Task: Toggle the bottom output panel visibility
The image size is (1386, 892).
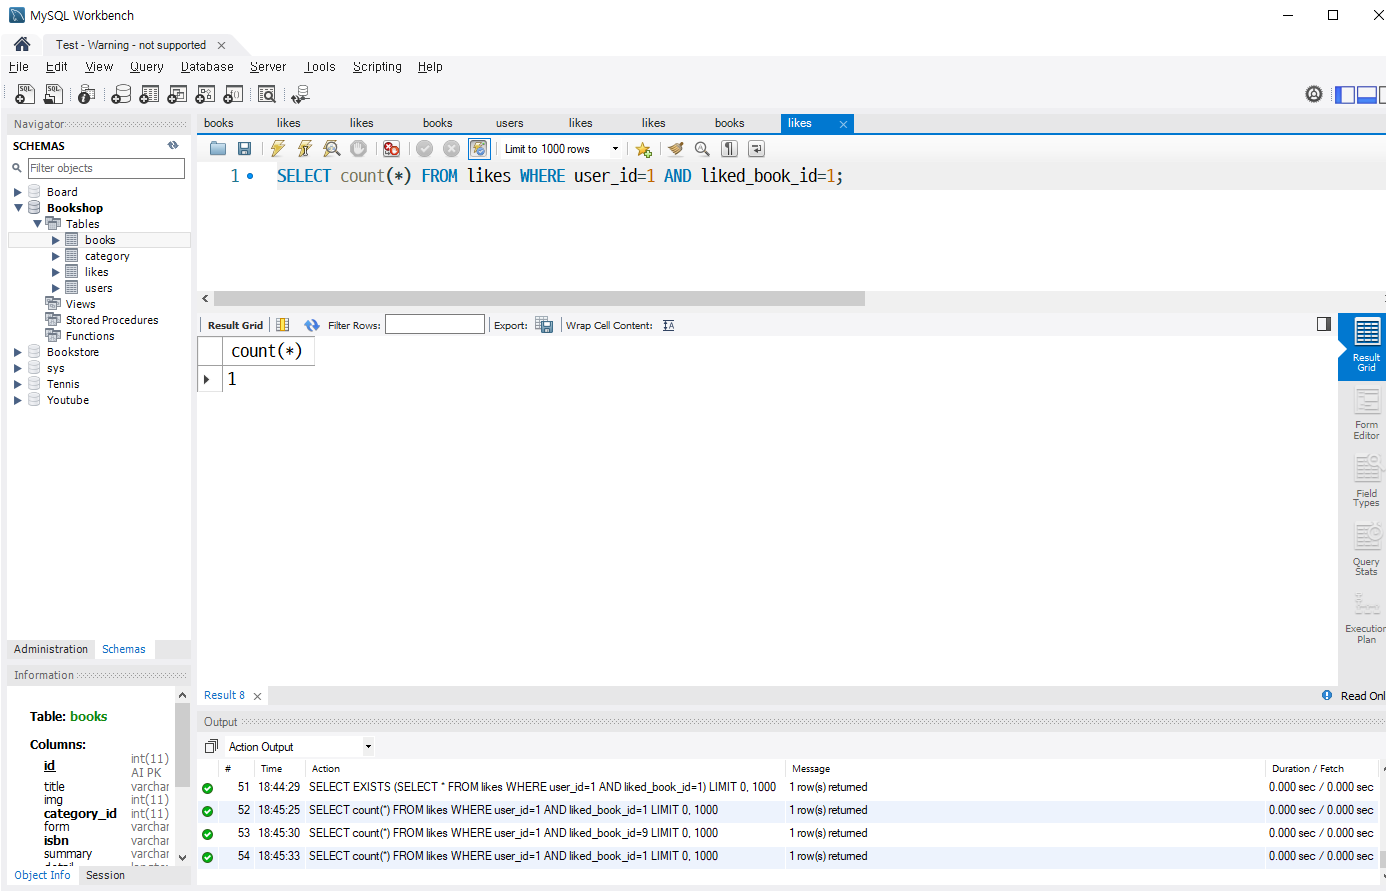Action: coord(1367,95)
